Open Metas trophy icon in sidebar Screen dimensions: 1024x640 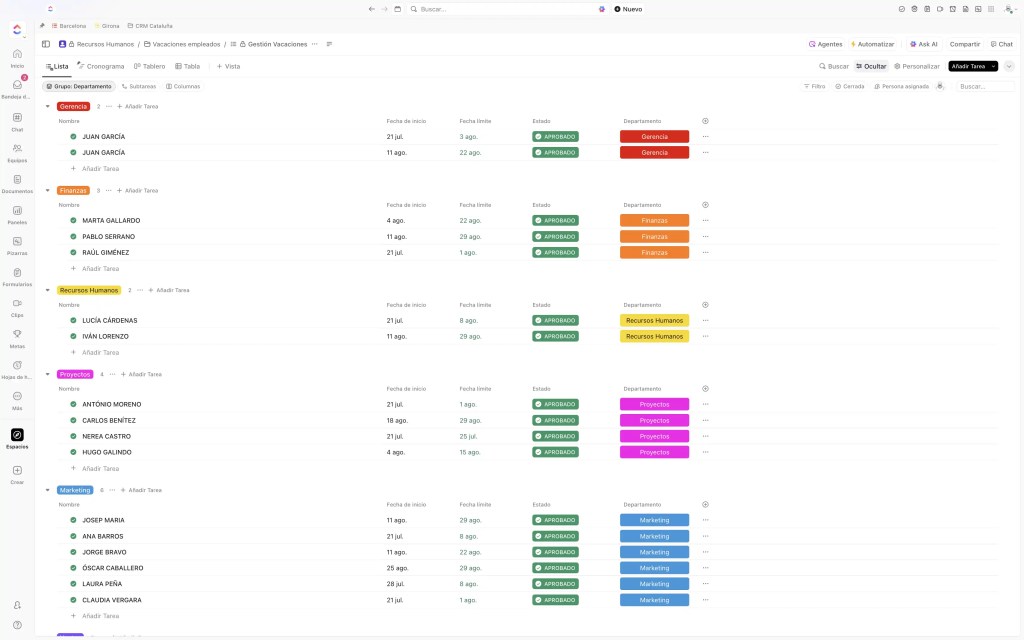tap(17, 334)
